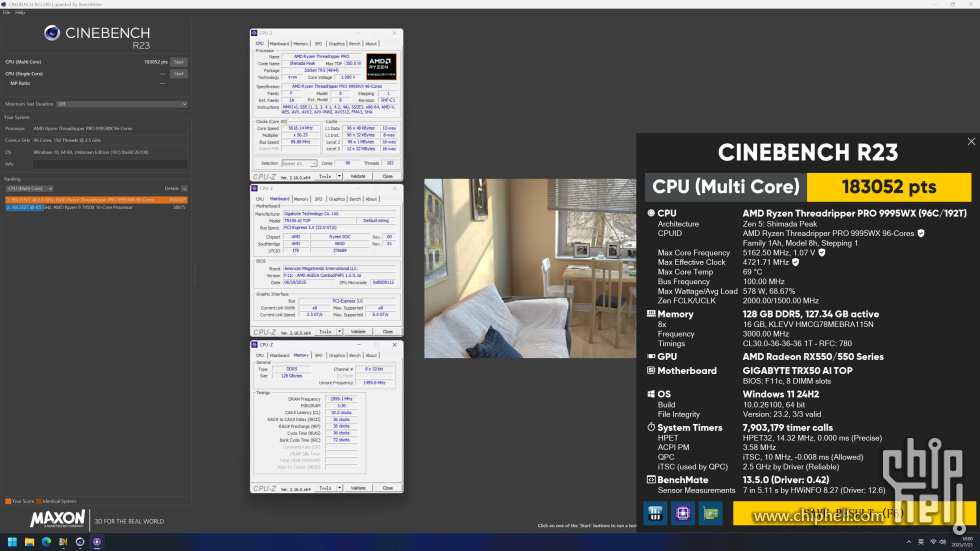
Task: Click the BenchMate graphics card icon button
Action: coord(711,514)
